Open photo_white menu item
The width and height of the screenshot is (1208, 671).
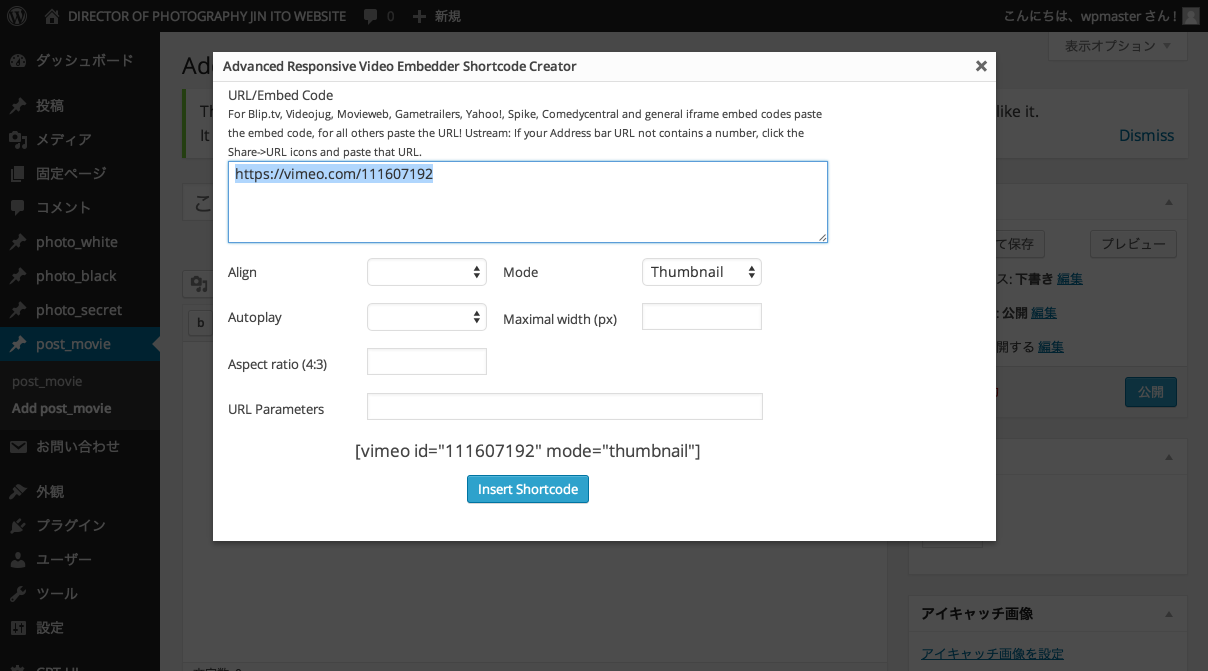(x=77, y=242)
